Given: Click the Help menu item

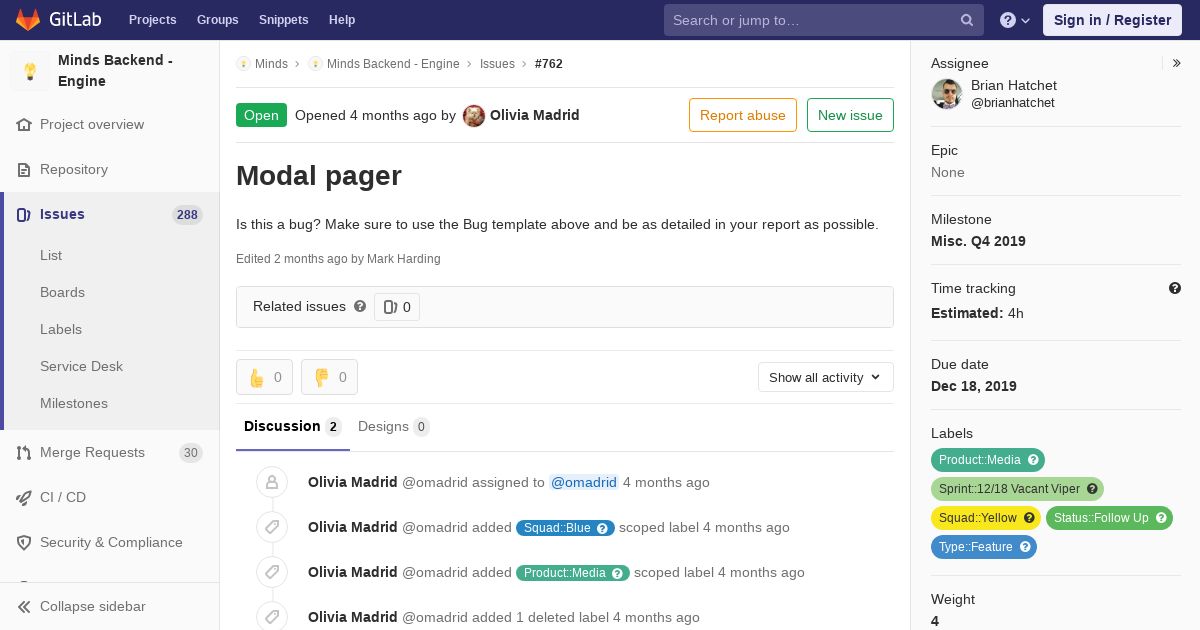Looking at the screenshot, I should pyautogui.click(x=342, y=20).
